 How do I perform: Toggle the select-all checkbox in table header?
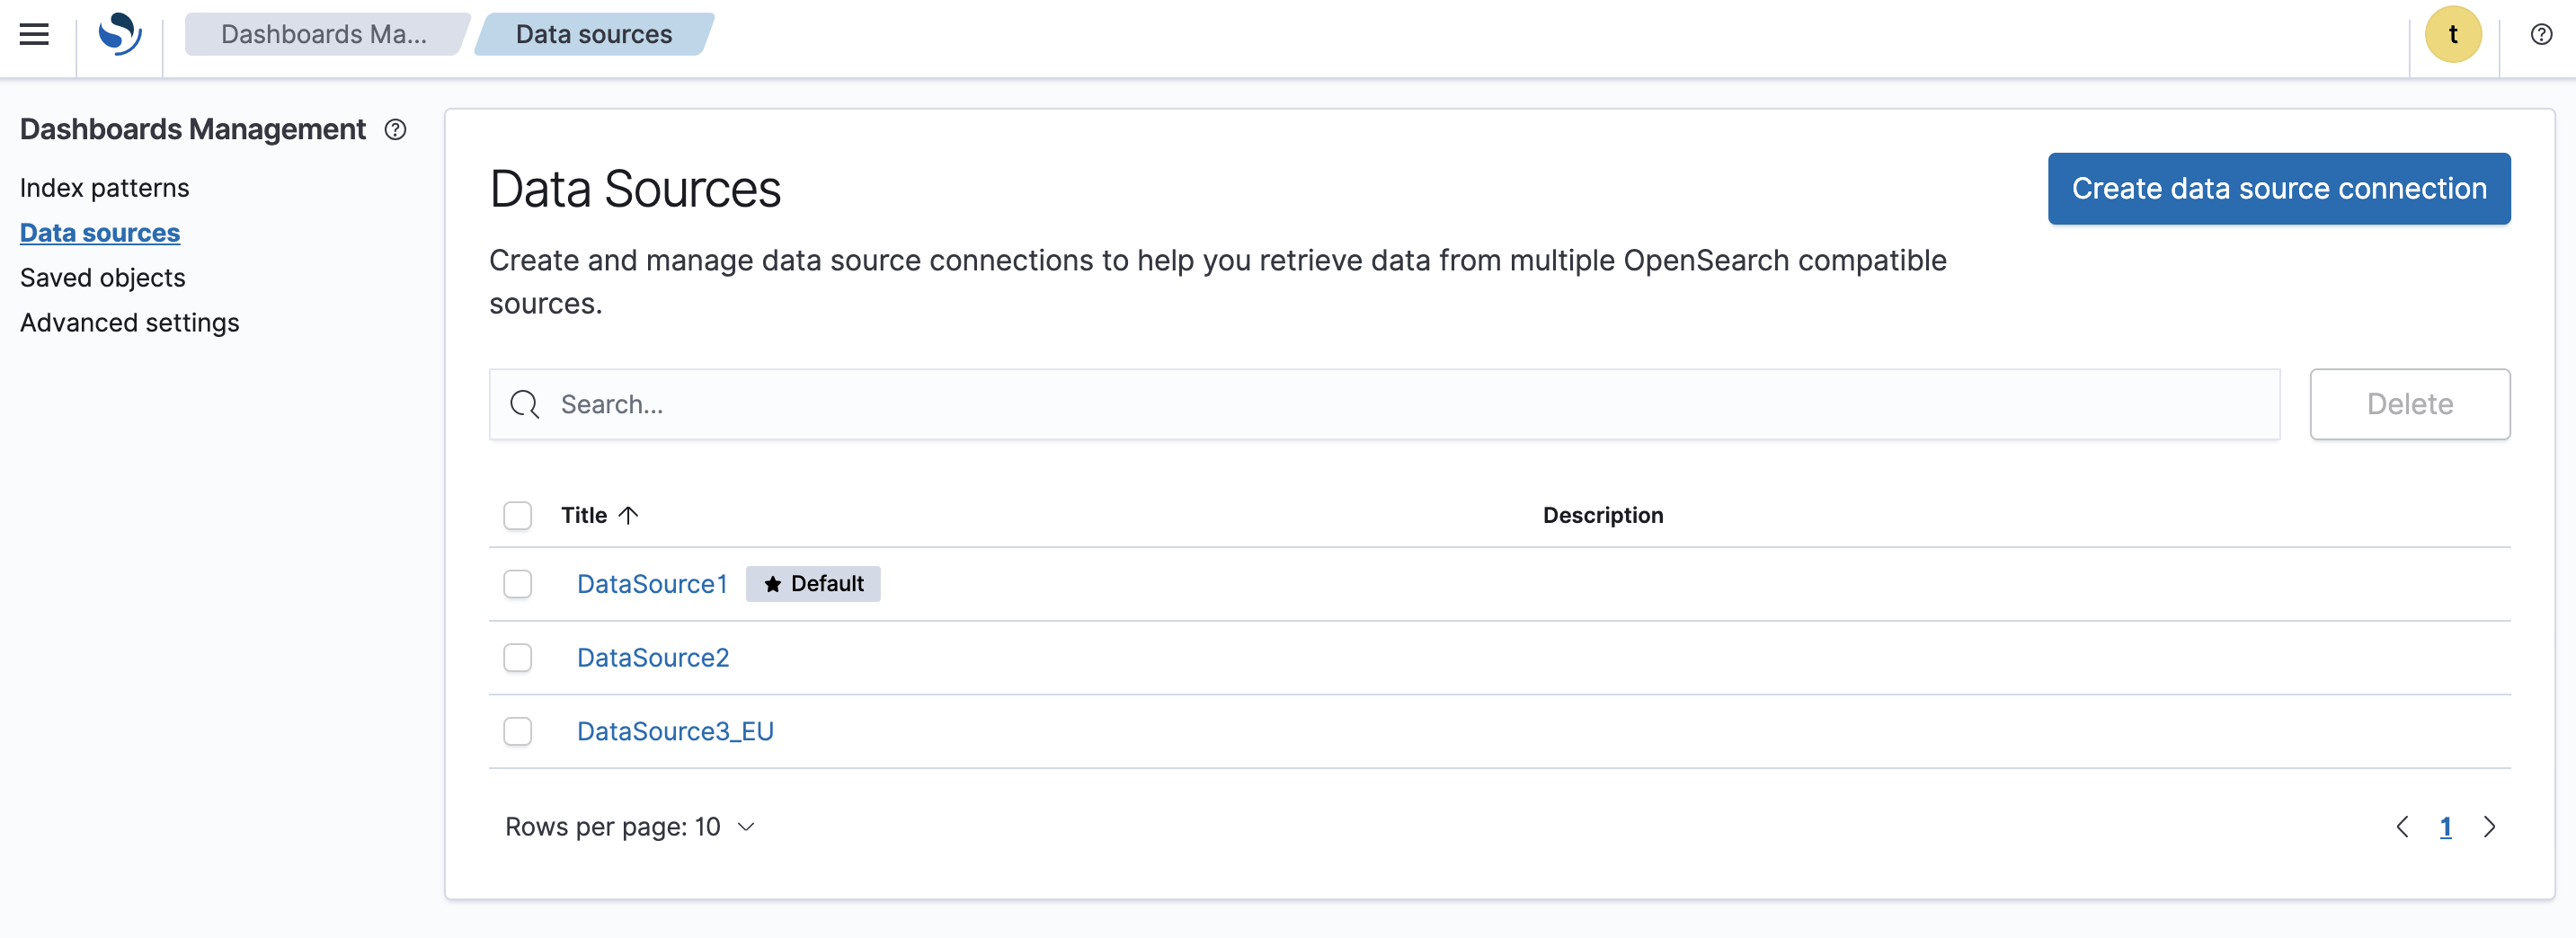[x=518, y=515]
